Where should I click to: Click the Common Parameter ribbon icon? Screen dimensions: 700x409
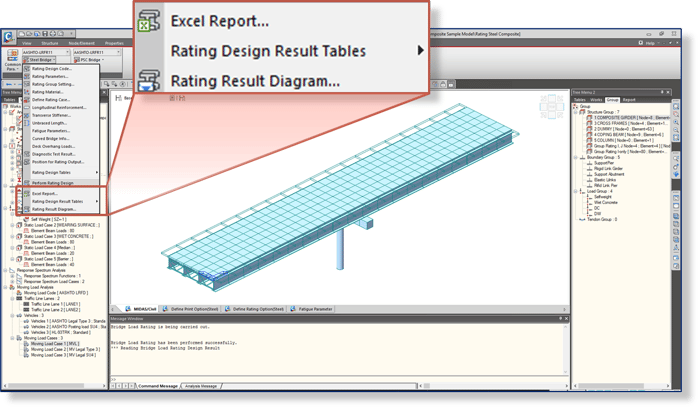click(11, 57)
